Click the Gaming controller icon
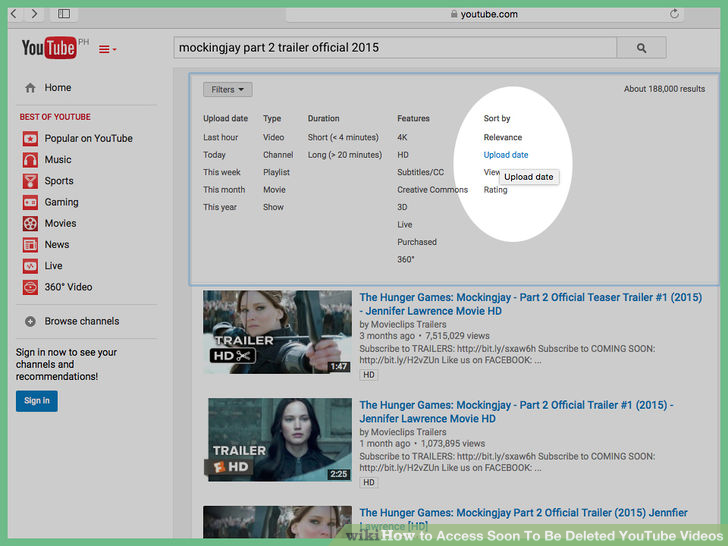Screen dimensions: 728x546 (30, 202)
